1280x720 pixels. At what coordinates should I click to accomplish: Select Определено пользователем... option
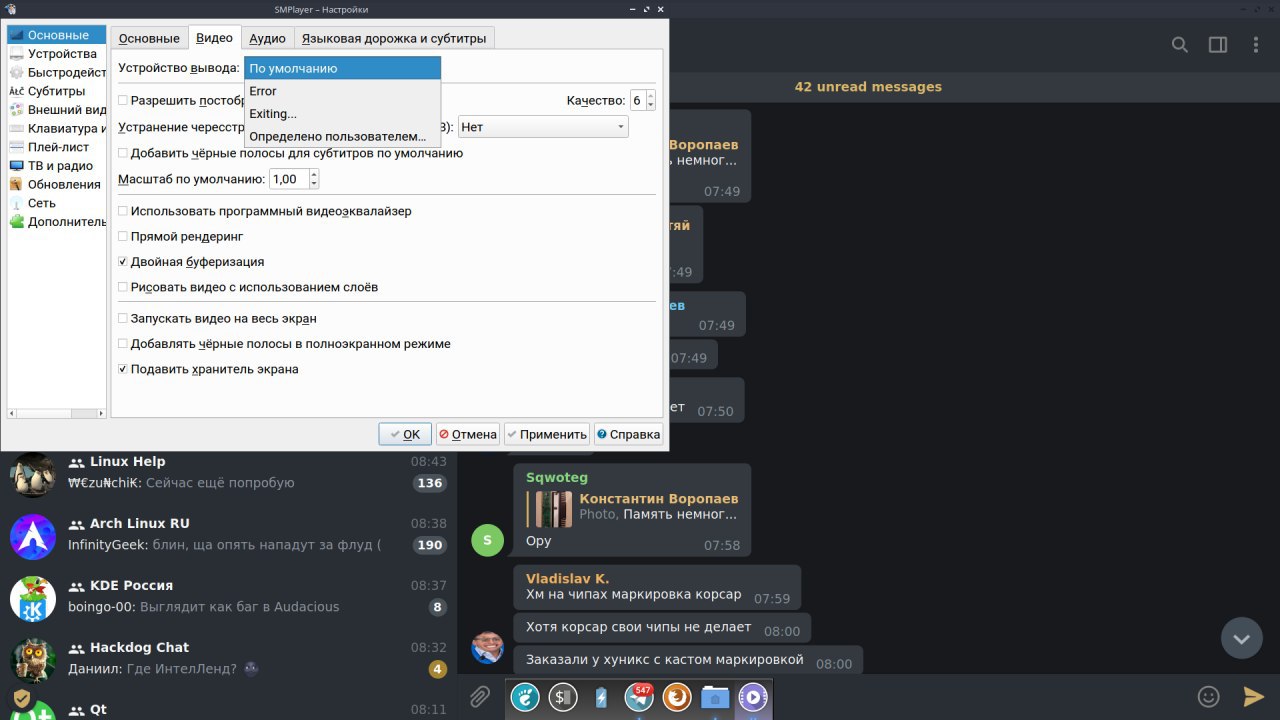[342, 136]
